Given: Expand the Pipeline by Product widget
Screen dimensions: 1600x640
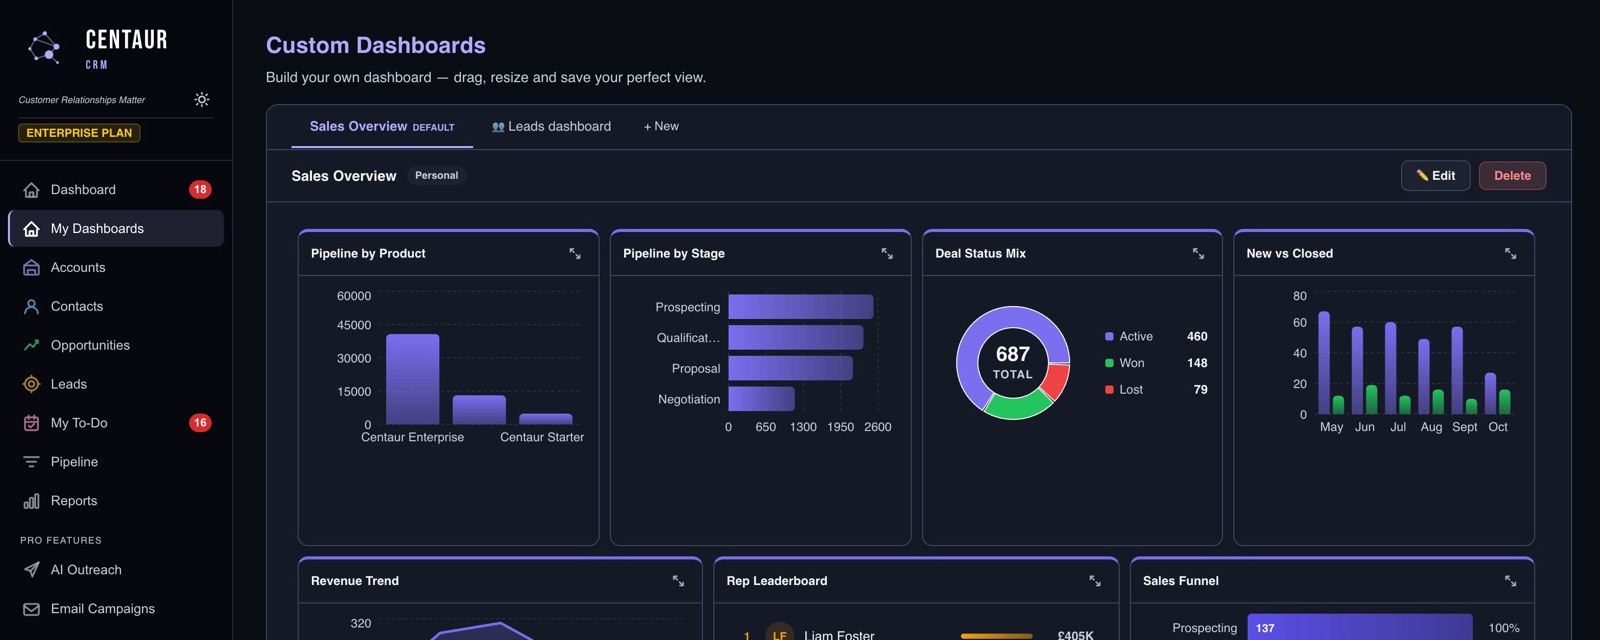Looking at the screenshot, I should tap(575, 254).
